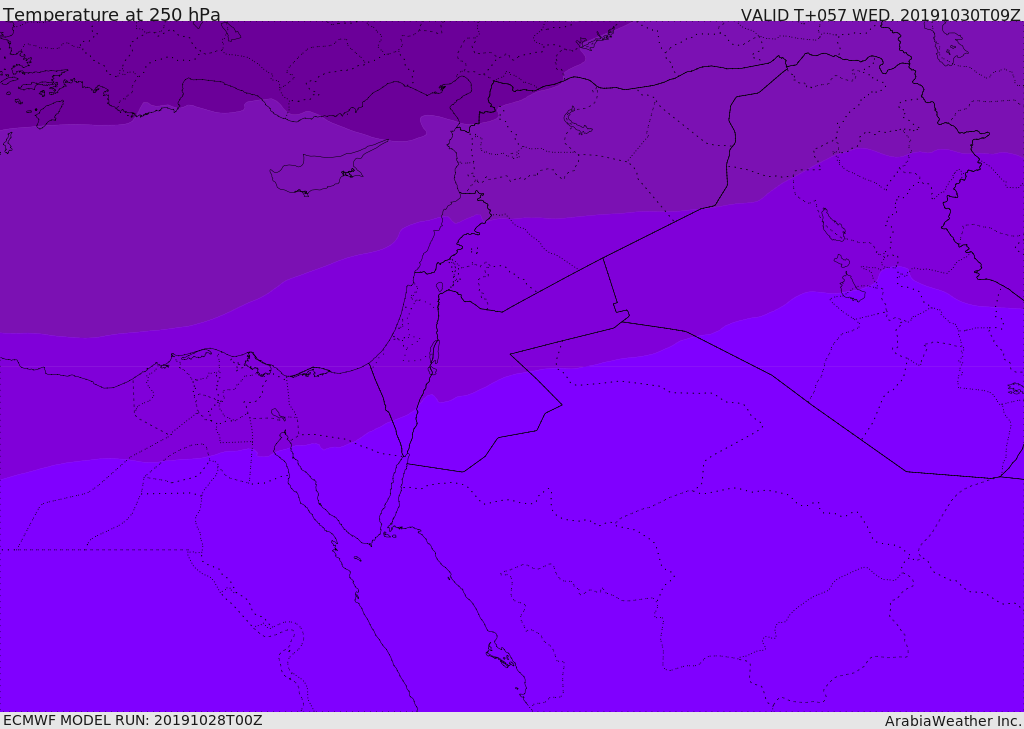Click the 'VALID T+057 WED. 20191030T09Z' label
This screenshot has height=729, width=1024.
tap(880, 14)
